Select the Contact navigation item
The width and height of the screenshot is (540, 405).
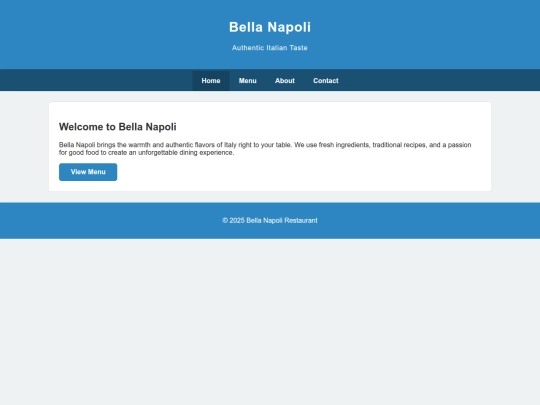326,81
